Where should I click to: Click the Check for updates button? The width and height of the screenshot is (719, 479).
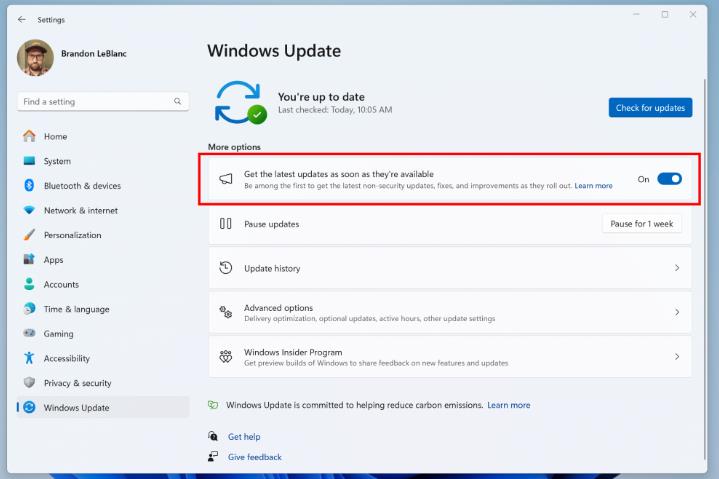tap(650, 107)
